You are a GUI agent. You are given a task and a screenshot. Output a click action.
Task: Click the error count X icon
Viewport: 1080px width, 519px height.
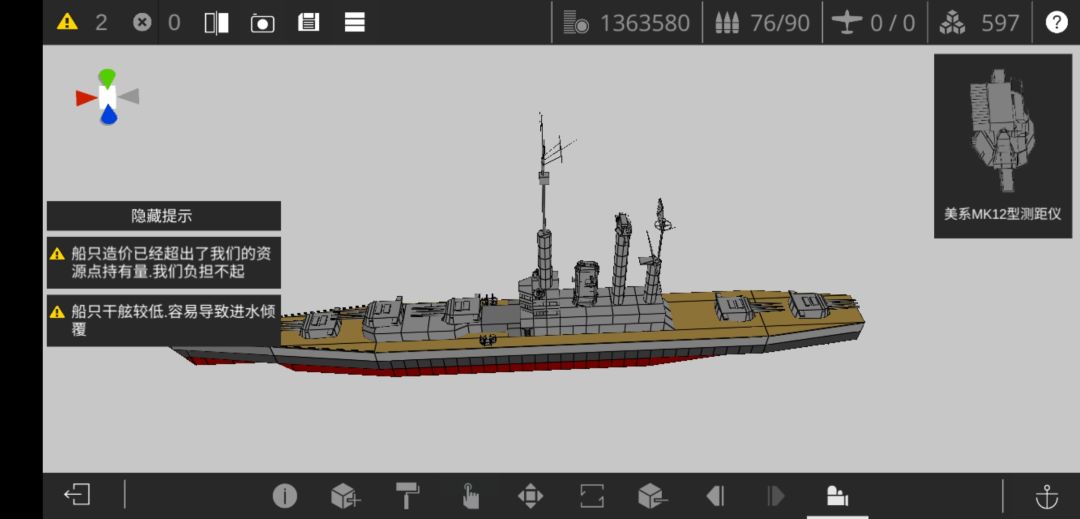click(x=142, y=23)
